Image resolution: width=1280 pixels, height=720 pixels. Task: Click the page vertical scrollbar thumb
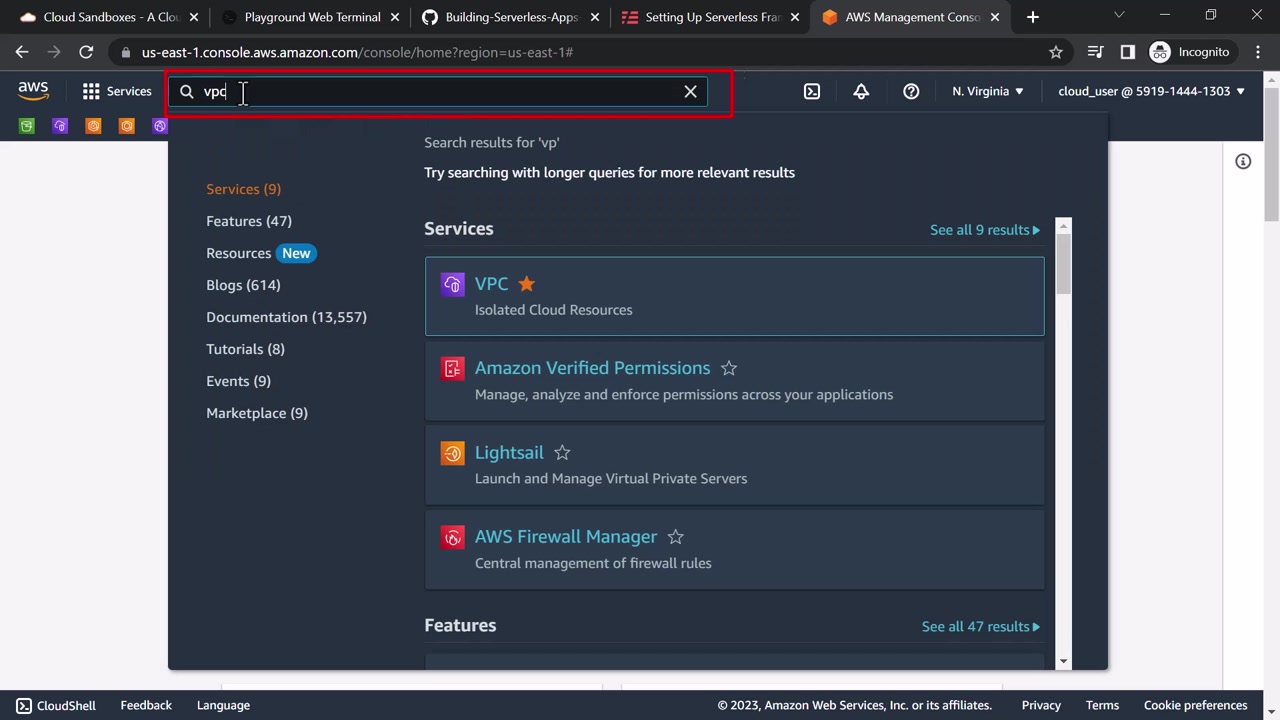(x=1271, y=155)
